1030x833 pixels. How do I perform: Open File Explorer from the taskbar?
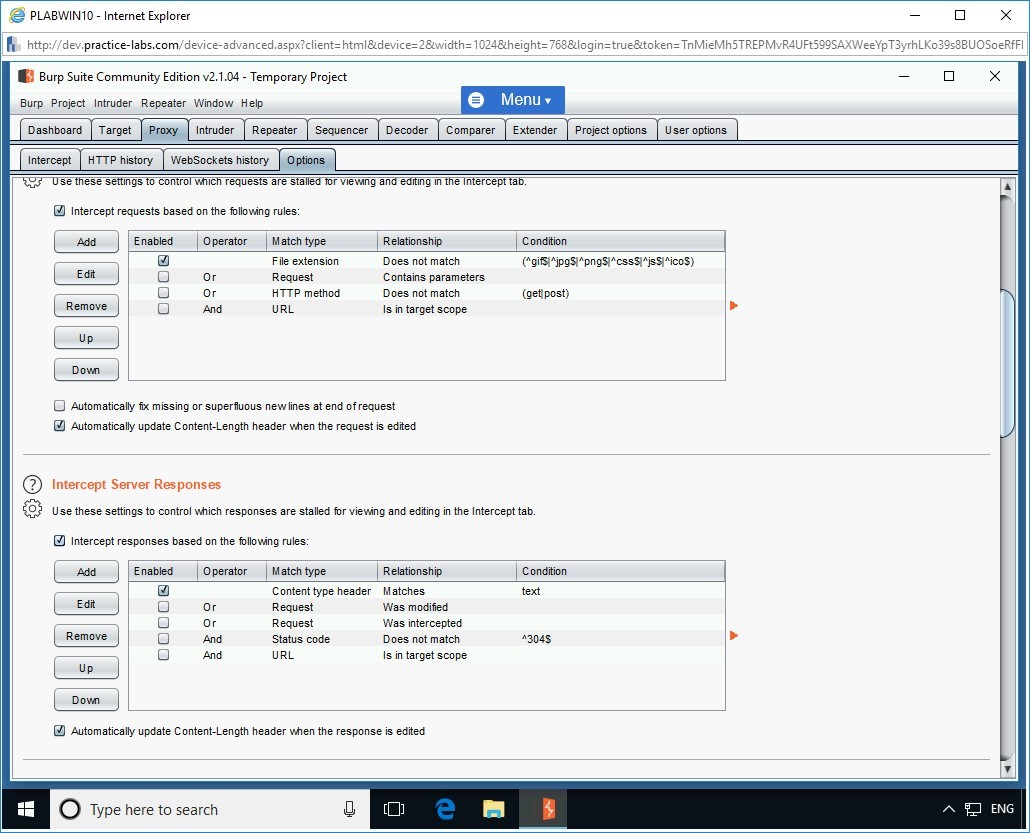pos(493,809)
